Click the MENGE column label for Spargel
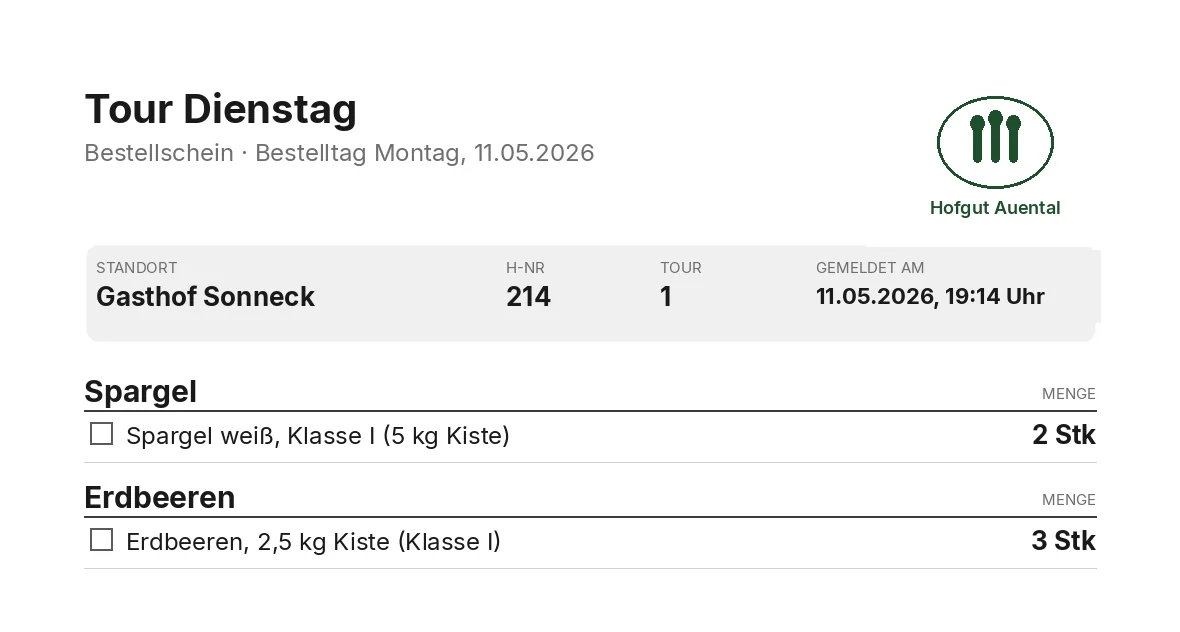 [1069, 393]
